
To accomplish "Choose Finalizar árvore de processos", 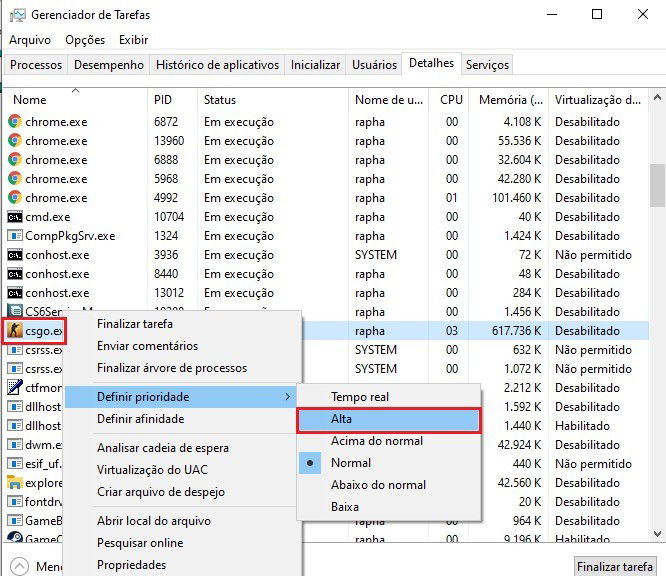I will point(171,368).
